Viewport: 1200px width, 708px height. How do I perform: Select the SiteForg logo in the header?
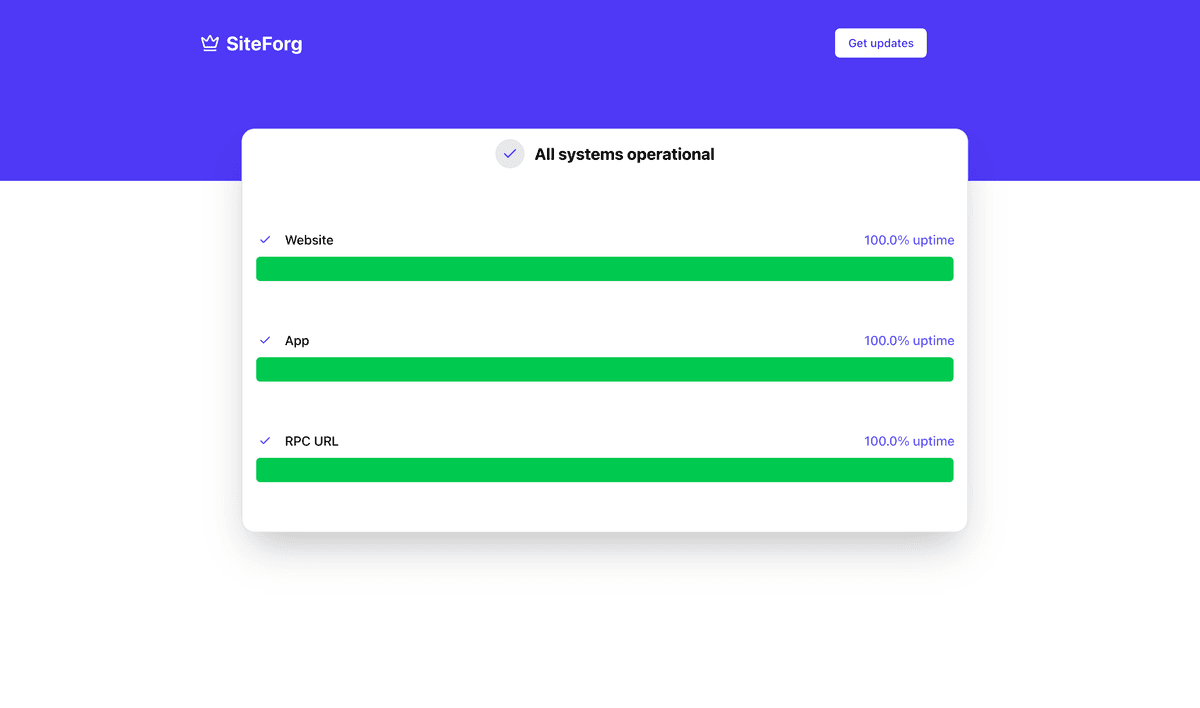pyautogui.click(x=251, y=43)
